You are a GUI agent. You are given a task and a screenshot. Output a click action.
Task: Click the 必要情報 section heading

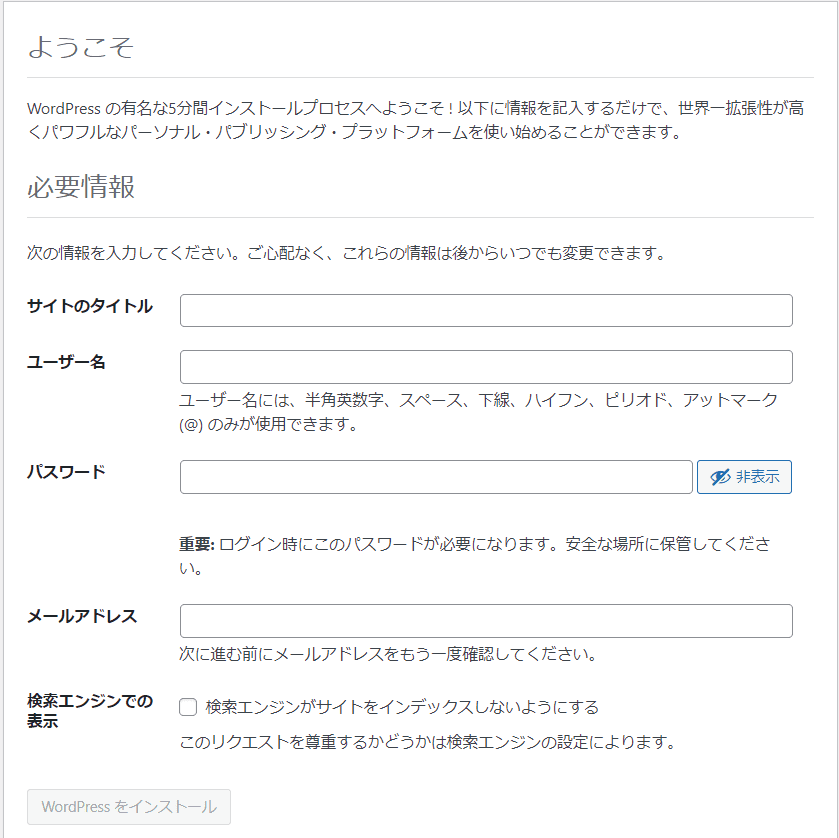pos(81,187)
